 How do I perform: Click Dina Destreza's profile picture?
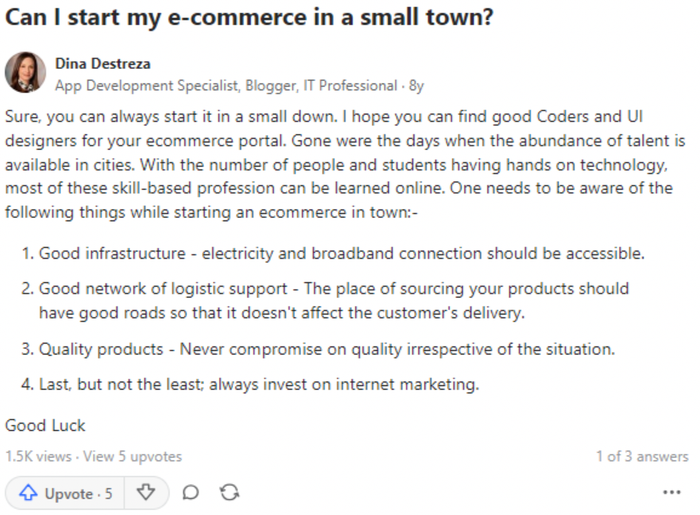tap(25, 73)
